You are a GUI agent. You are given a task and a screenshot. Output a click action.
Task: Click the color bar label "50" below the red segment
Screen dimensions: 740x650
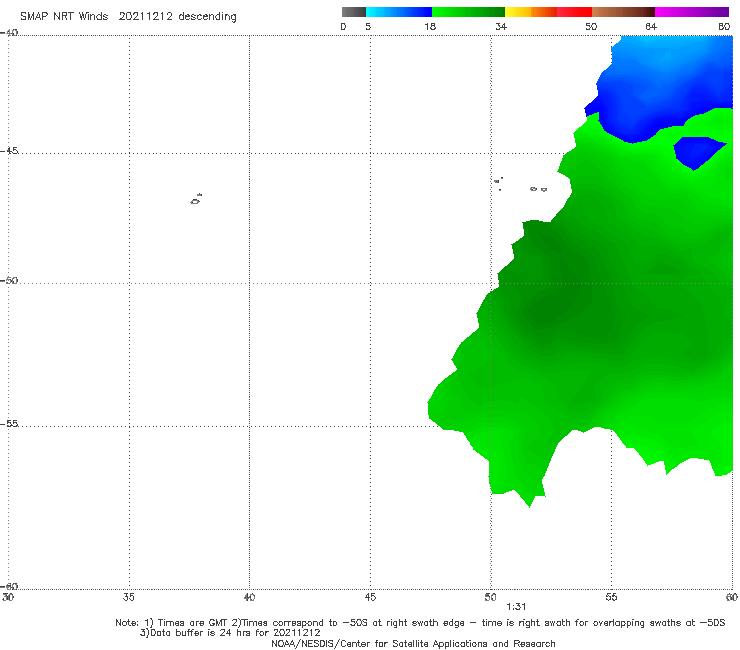coord(591,27)
